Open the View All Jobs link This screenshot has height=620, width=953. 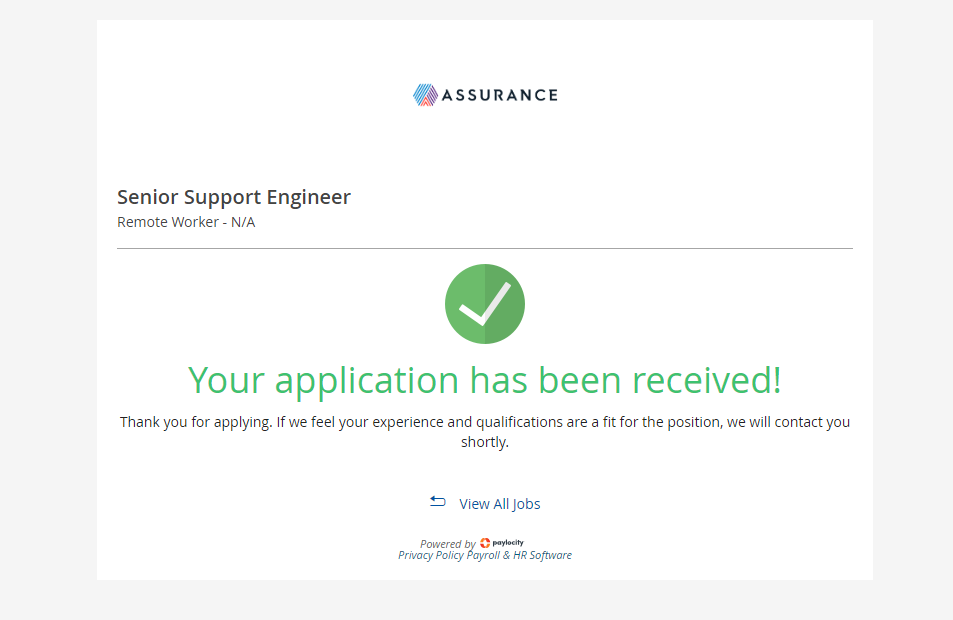(x=499, y=504)
